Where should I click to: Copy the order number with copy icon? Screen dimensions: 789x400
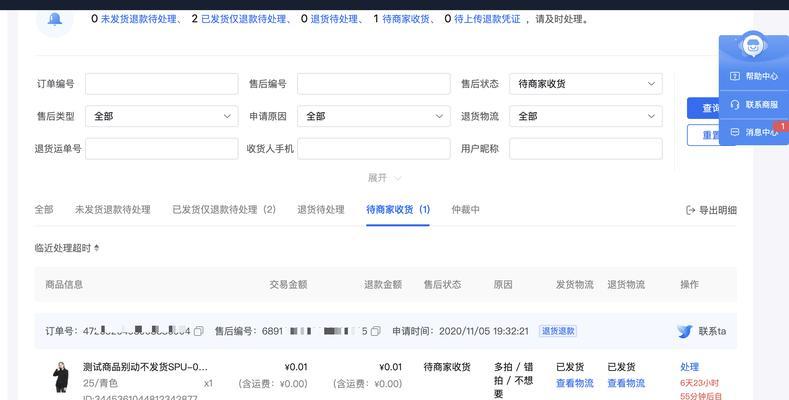[x=199, y=331]
